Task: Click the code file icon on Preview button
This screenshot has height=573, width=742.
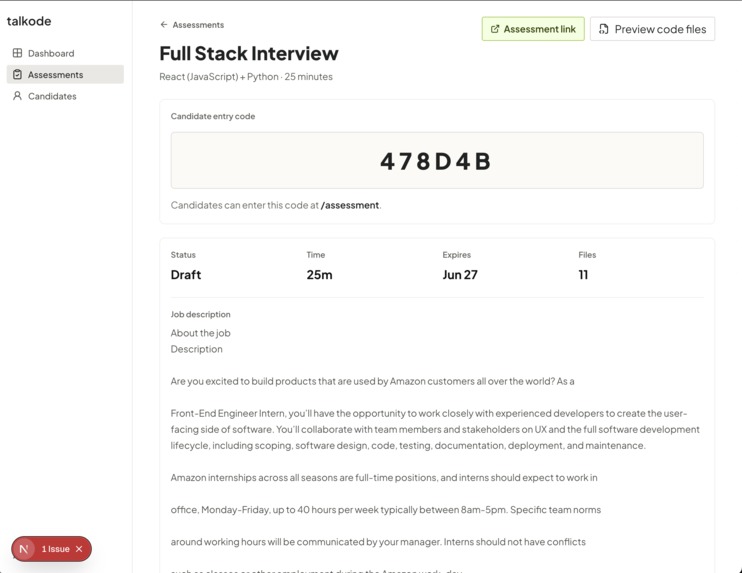Action: click(x=603, y=29)
